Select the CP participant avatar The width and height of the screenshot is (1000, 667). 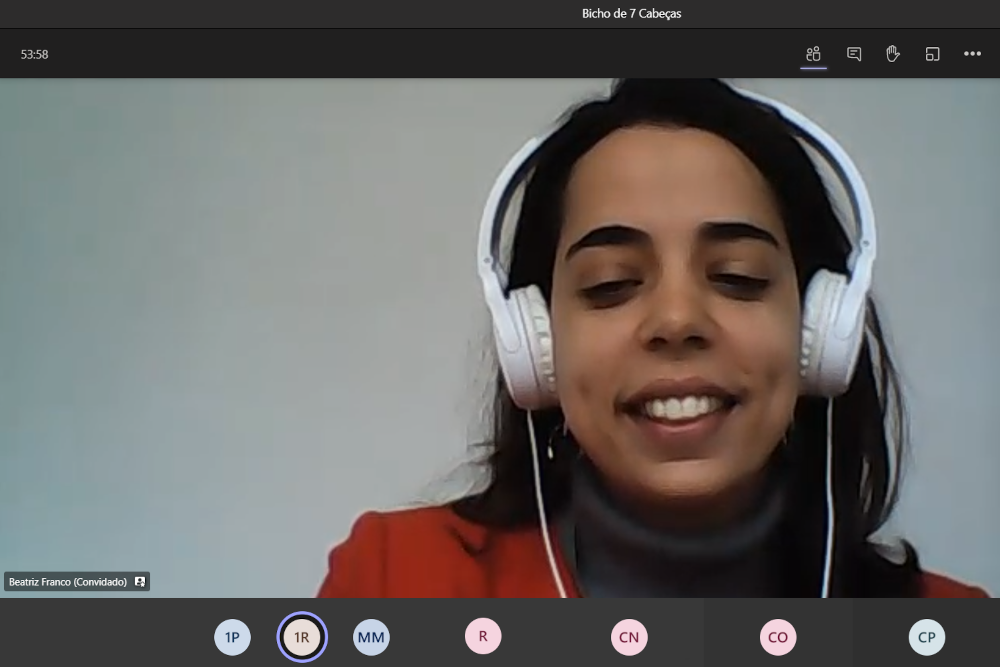click(x=926, y=637)
